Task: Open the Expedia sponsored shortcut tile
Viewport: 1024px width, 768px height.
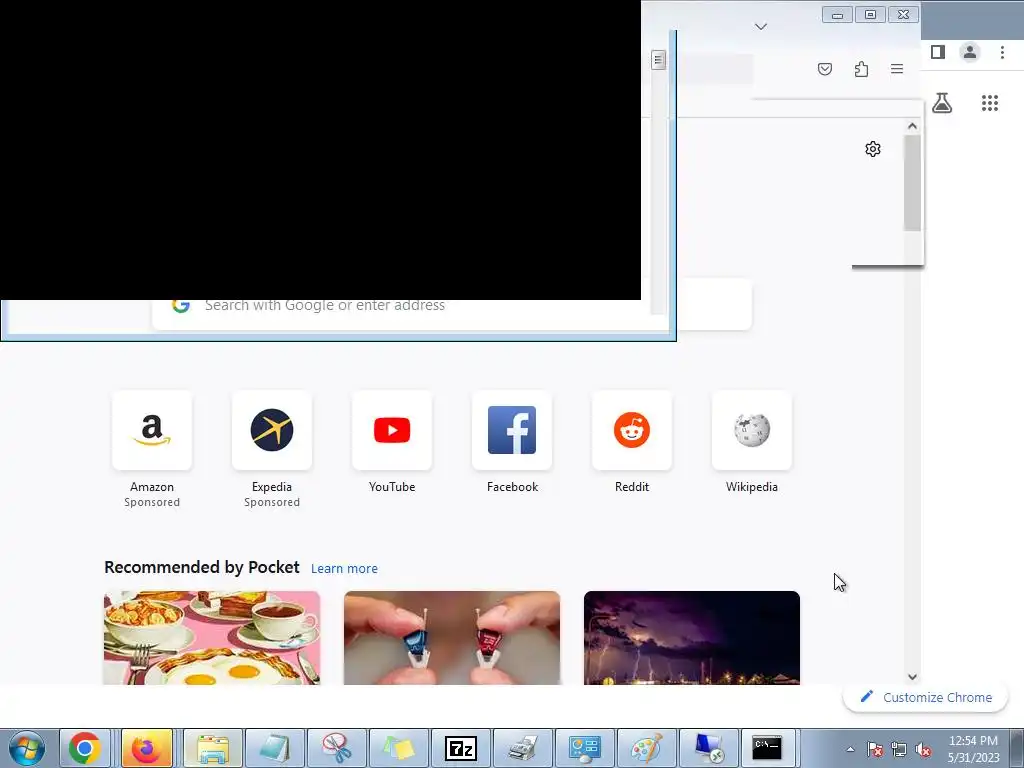Action: (x=272, y=430)
